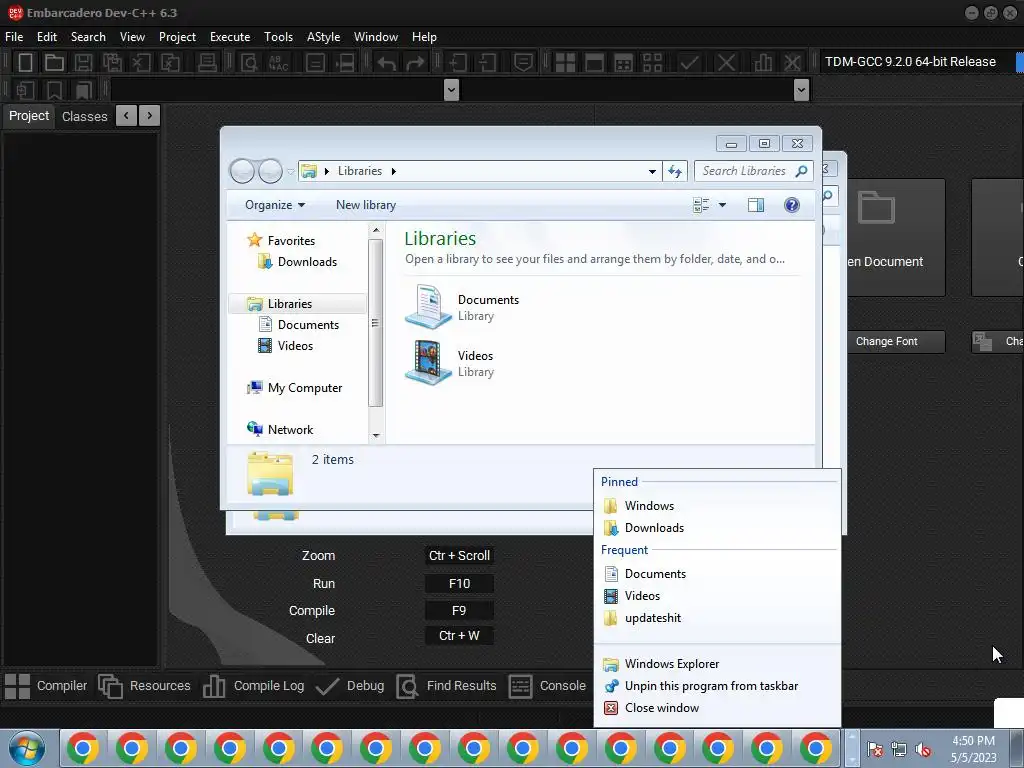Open updateshit folder from Frequent list
This screenshot has height=768, width=1024.
(x=716, y=618)
